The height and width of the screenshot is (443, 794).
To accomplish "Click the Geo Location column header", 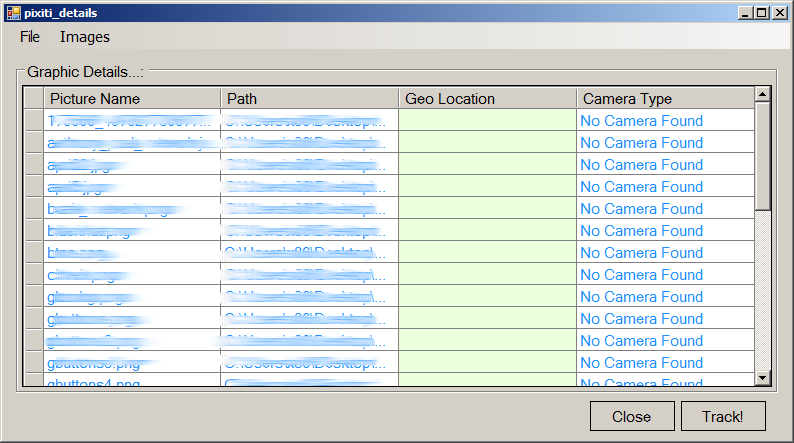I will coord(487,98).
